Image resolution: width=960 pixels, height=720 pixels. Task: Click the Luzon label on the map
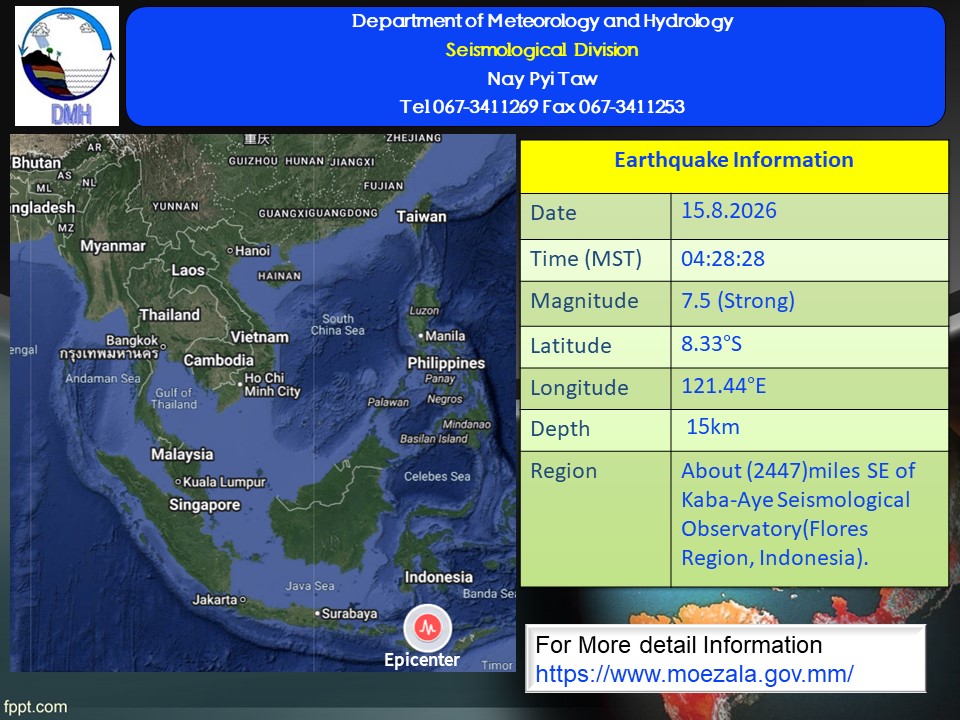(424, 311)
